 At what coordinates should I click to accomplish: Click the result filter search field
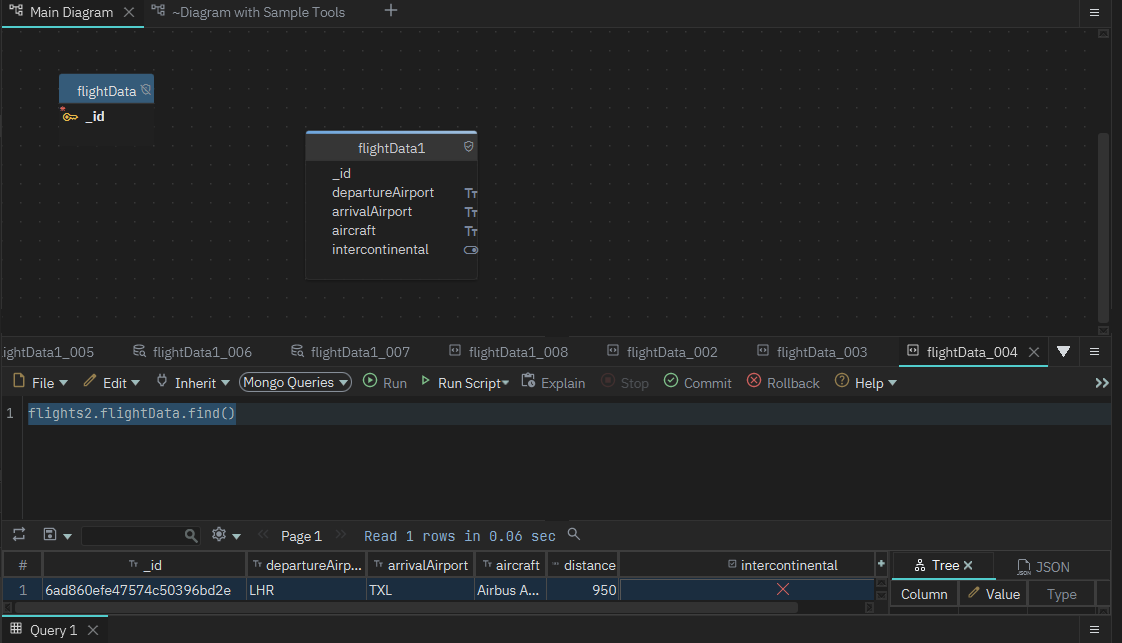tap(140, 535)
